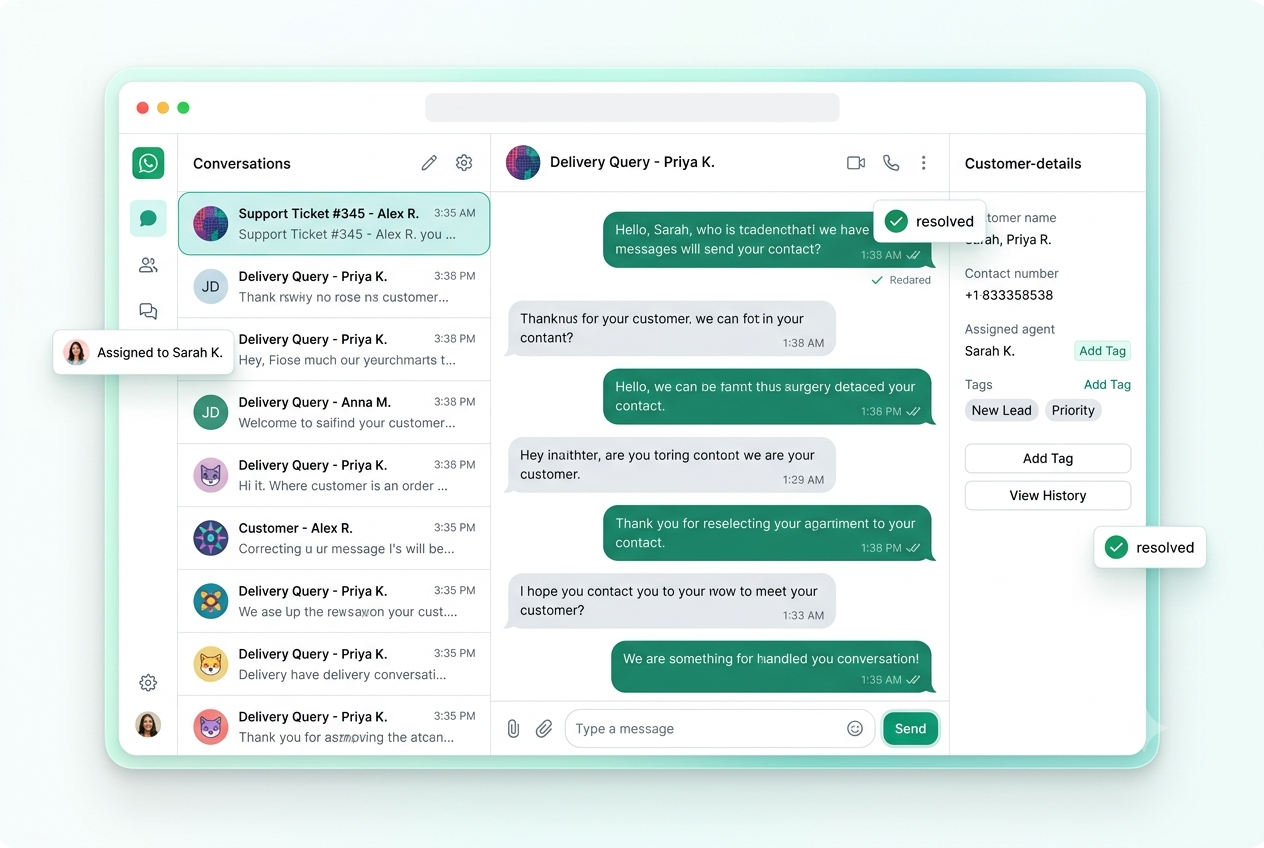
Task: Click the resolved badge near chat top
Action: point(930,222)
